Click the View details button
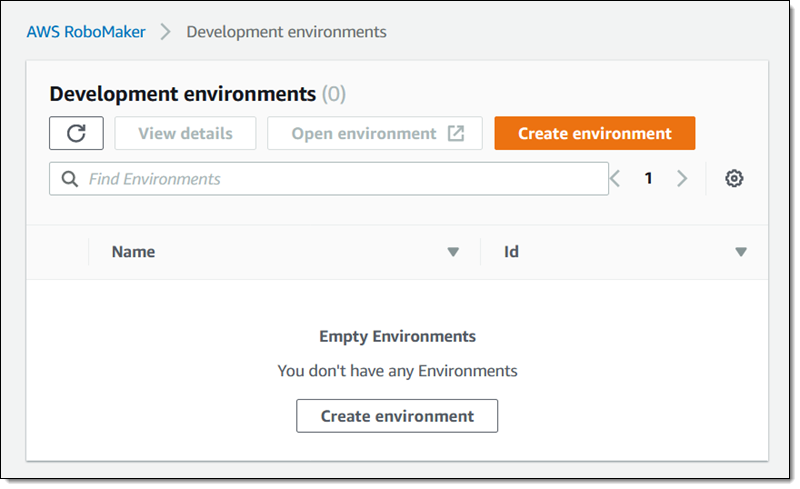800x489 pixels. click(x=185, y=133)
